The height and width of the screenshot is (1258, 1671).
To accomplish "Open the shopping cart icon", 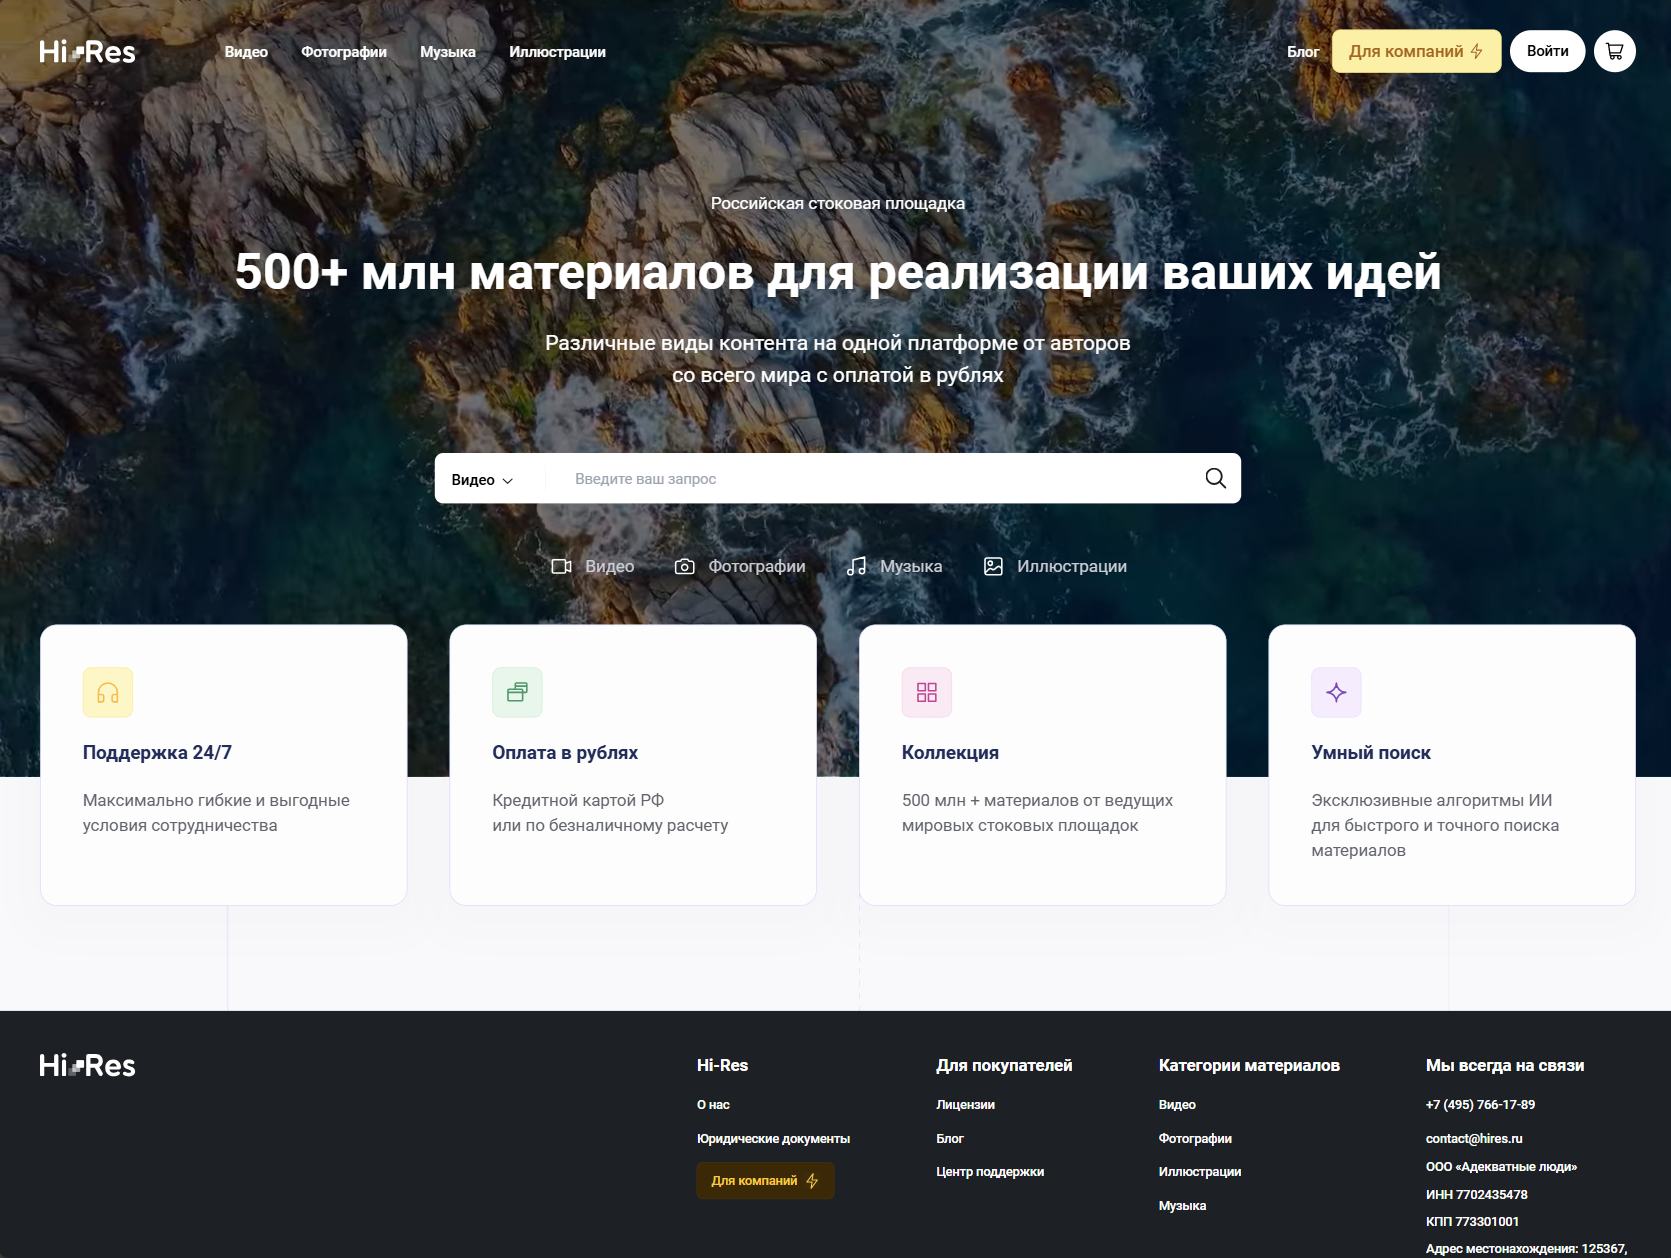I will pyautogui.click(x=1614, y=51).
